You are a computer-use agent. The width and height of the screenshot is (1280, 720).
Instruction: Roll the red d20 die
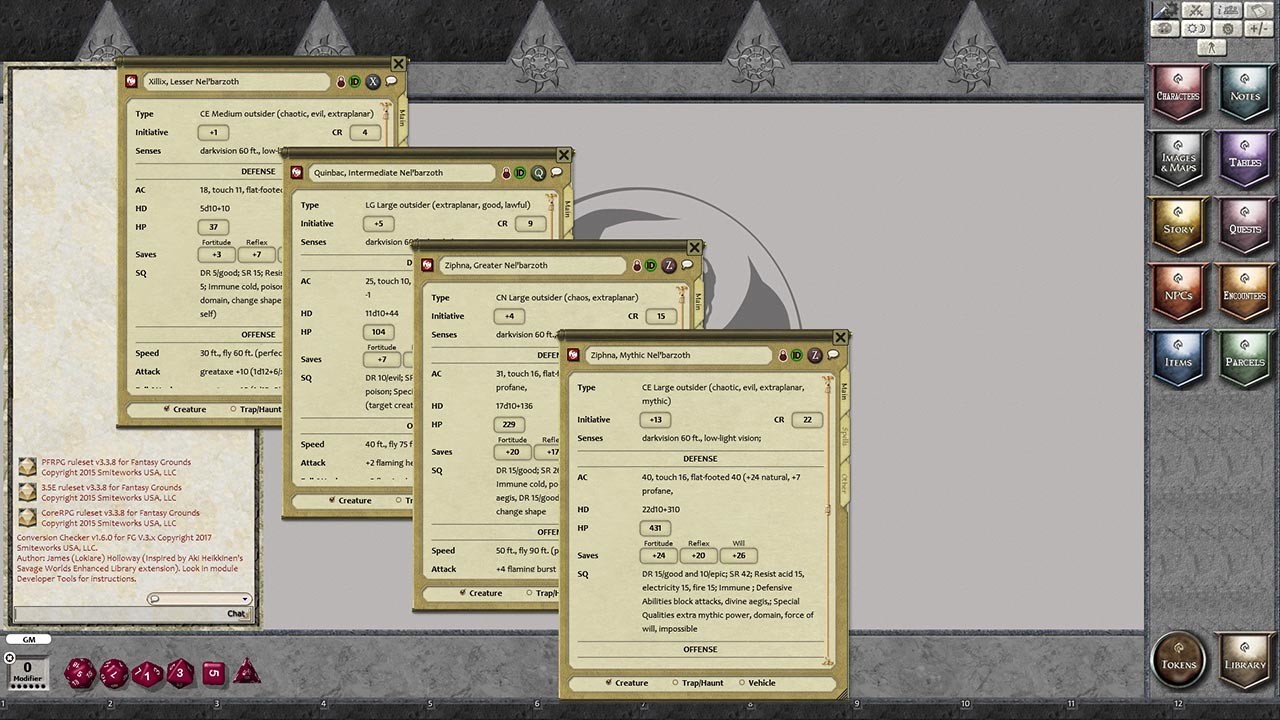coord(79,672)
